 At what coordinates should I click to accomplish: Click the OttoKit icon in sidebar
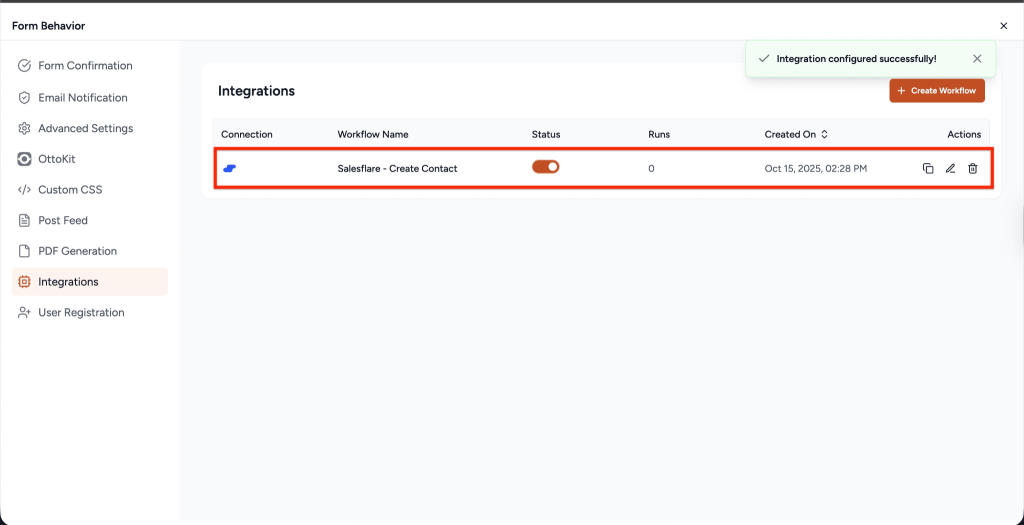point(25,159)
